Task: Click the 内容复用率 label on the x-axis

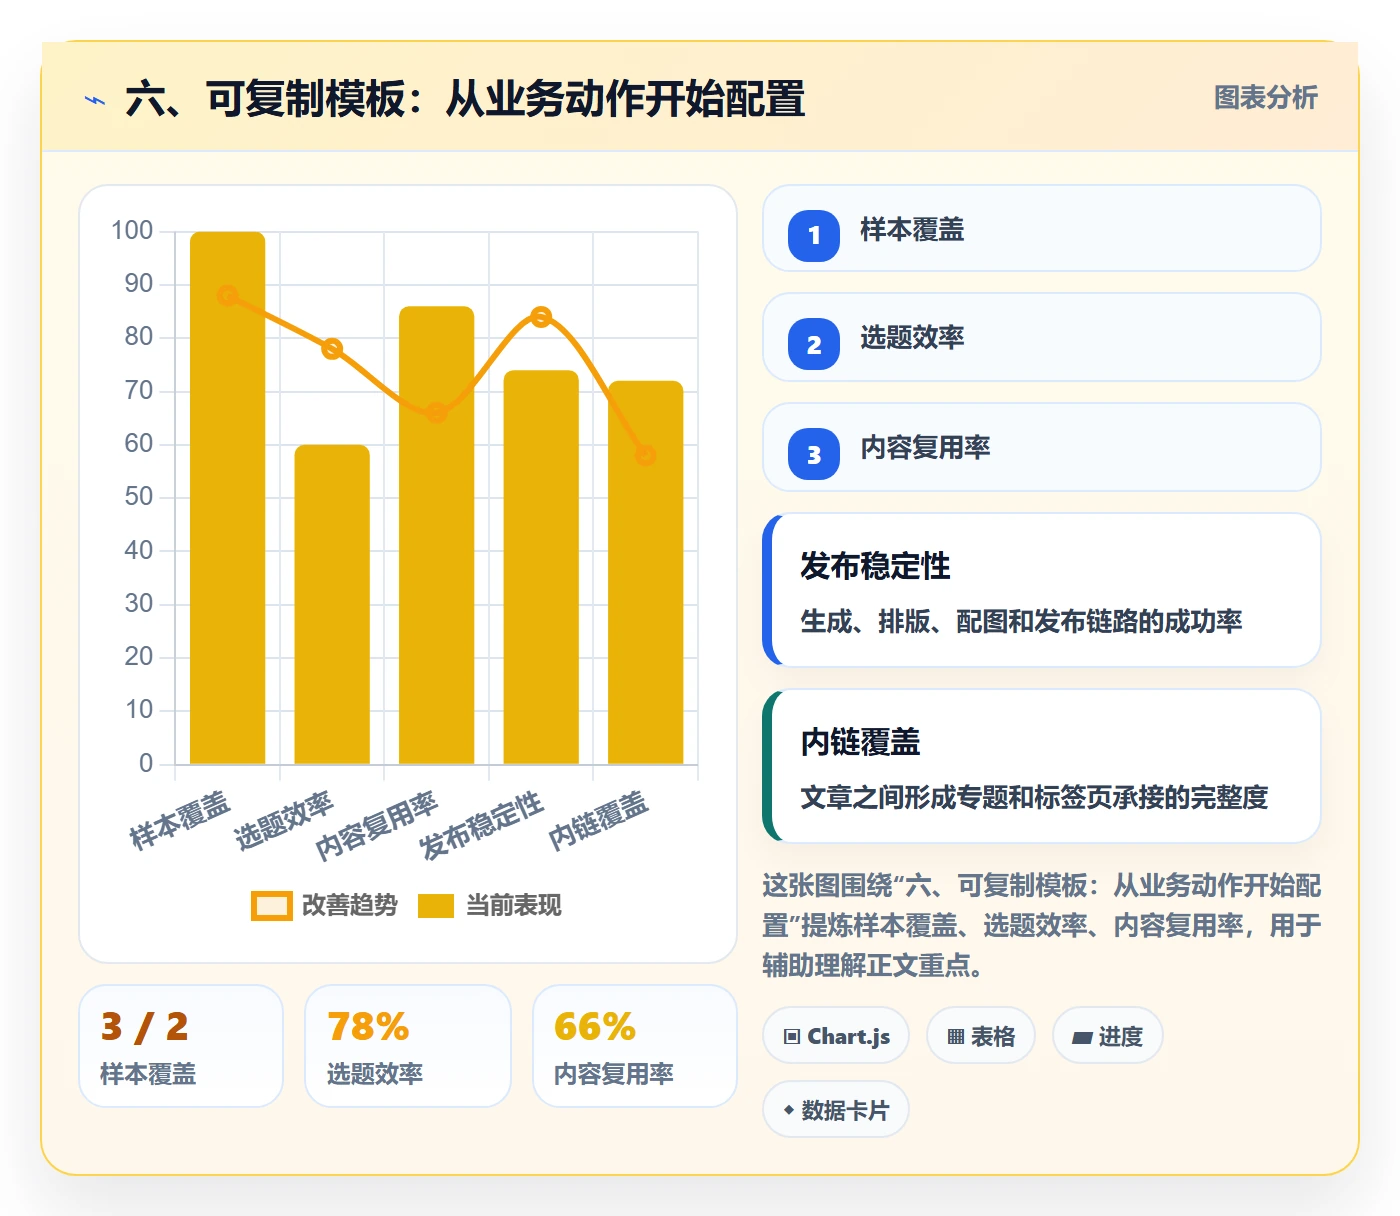Action: [x=377, y=826]
